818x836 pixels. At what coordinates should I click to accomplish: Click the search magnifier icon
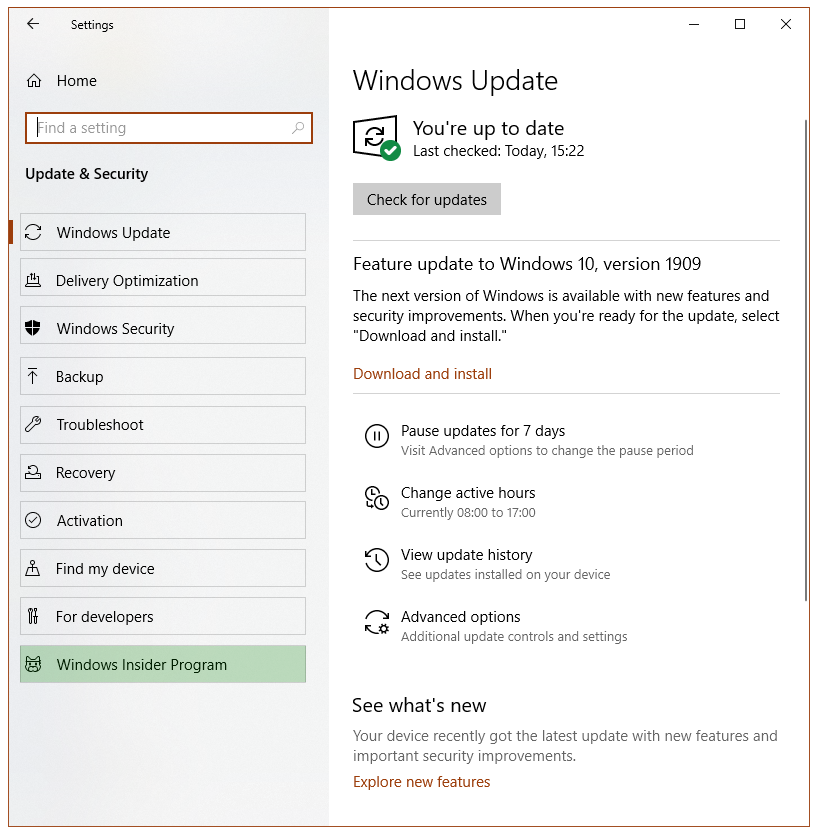[x=298, y=128]
